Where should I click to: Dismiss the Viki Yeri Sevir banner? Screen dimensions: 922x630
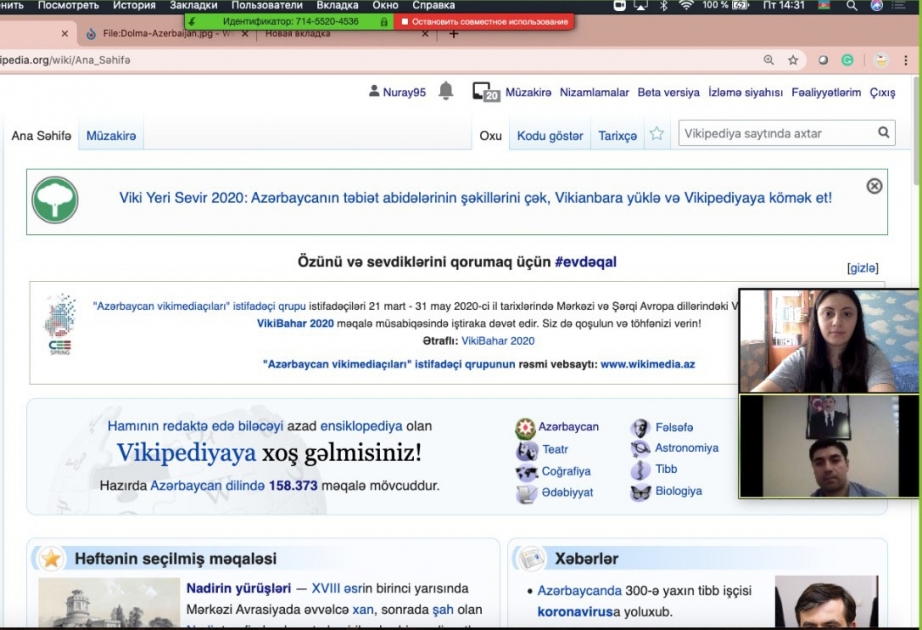click(874, 186)
